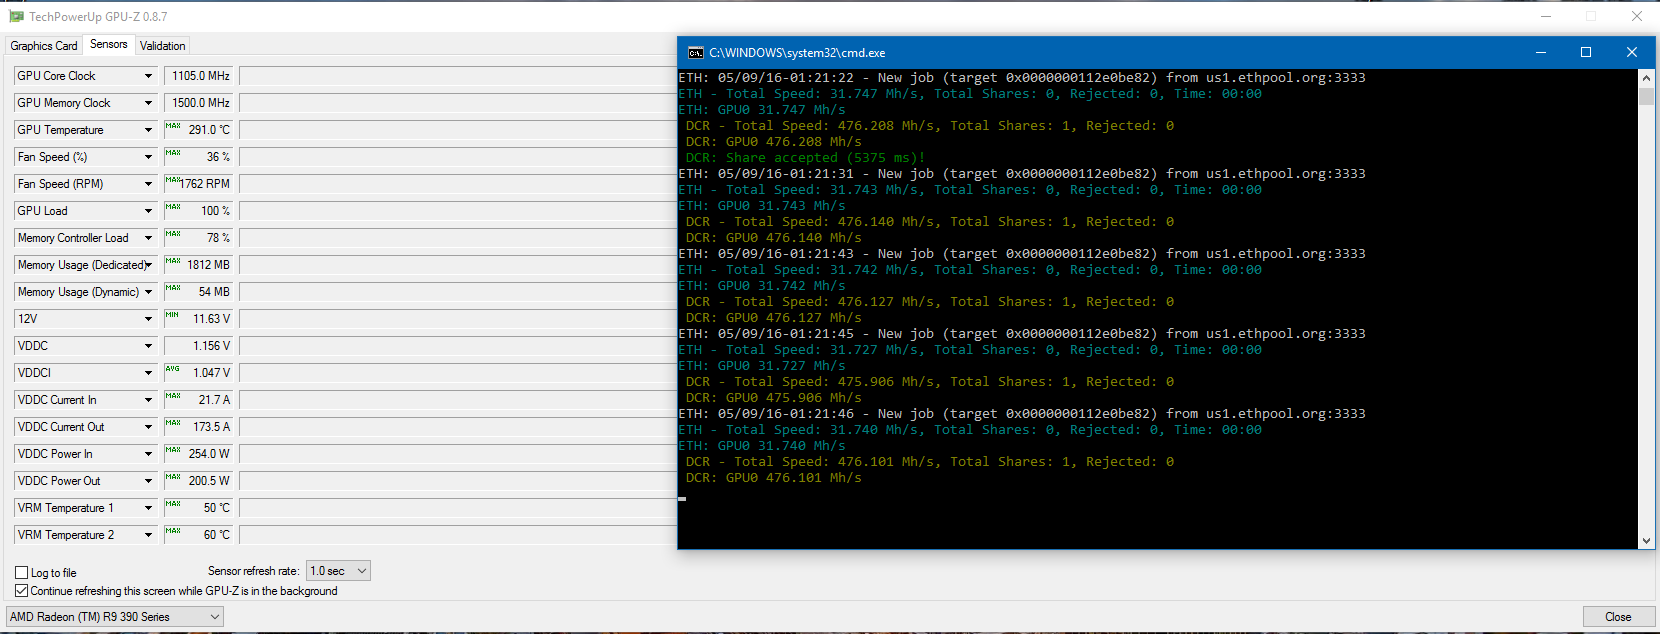The width and height of the screenshot is (1660, 634).
Task: Open the VDDC Current In dropdown
Action: [148, 400]
